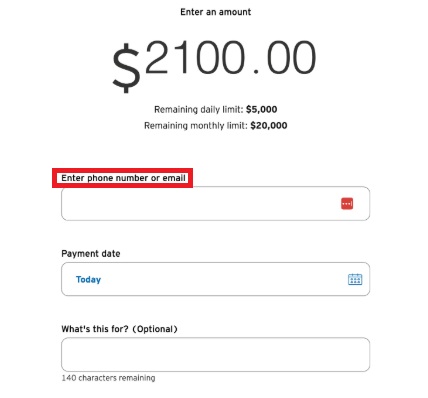Viewport: 428px width, 398px height.
Task: Click the dollar sign before the amount
Action: click(126, 68)
